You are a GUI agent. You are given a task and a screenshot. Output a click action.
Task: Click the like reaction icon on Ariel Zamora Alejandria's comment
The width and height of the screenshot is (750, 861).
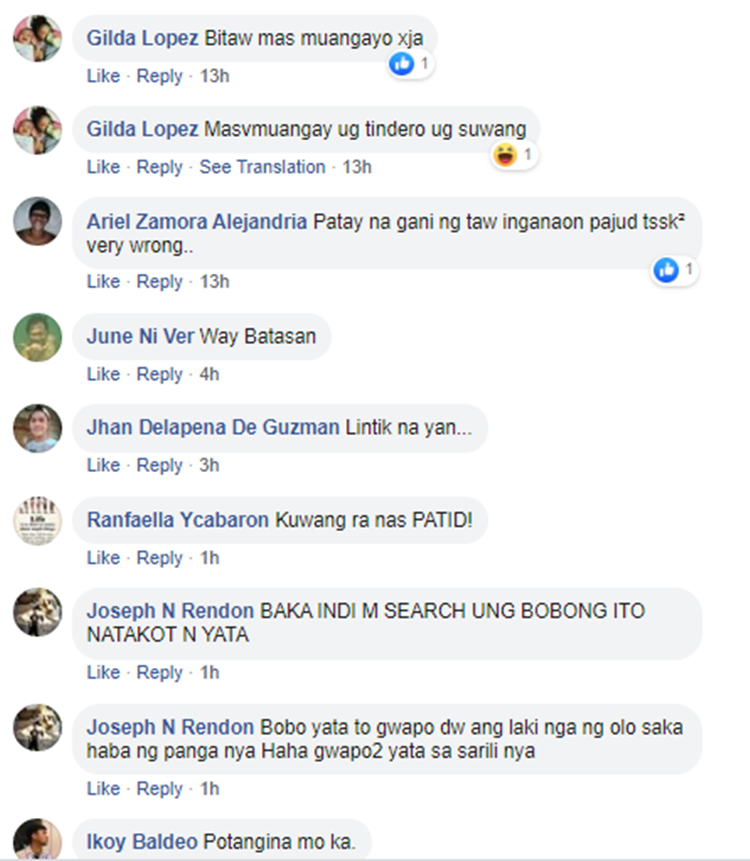click(666, 270)
